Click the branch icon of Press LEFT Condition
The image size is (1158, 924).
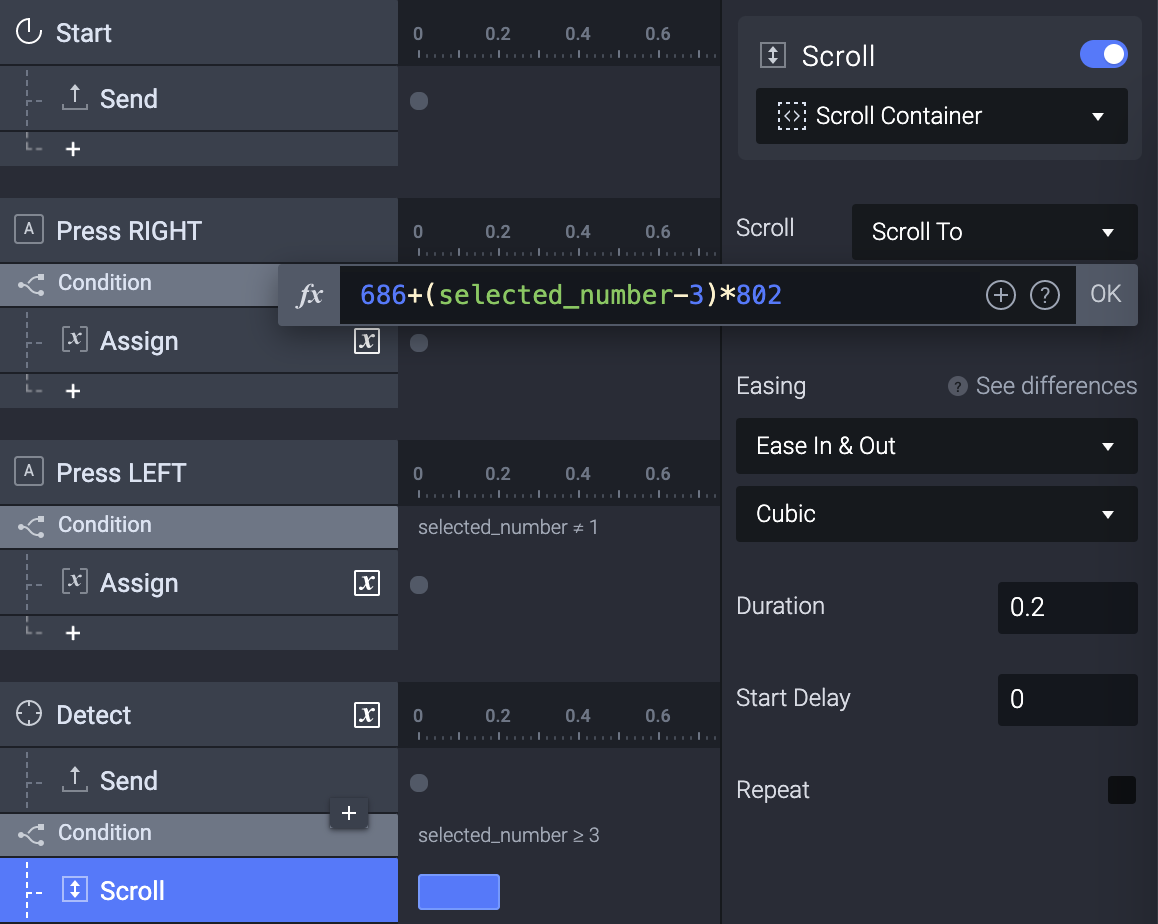31,526
